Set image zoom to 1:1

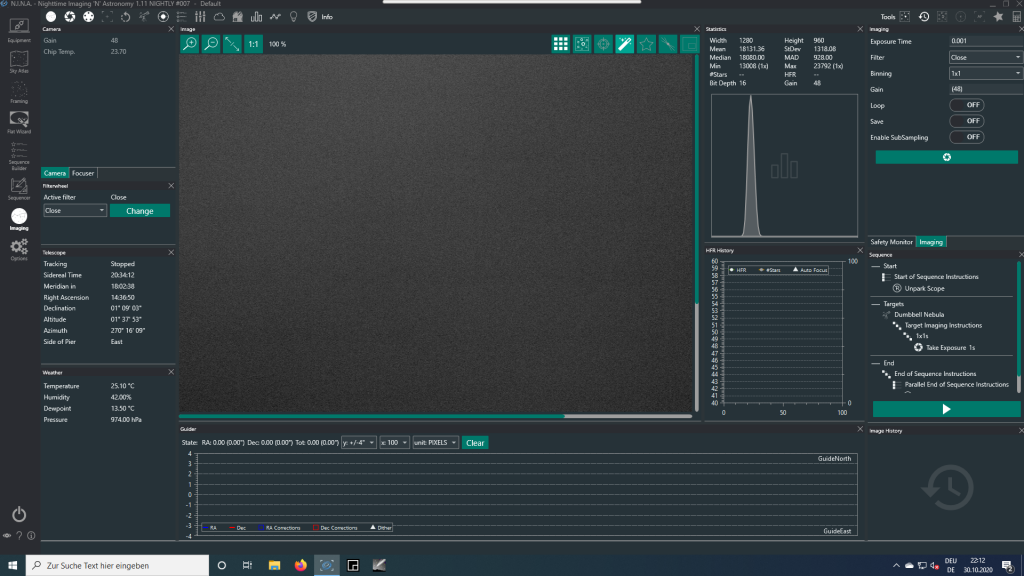pyautogui.click(x=253, y=44)
